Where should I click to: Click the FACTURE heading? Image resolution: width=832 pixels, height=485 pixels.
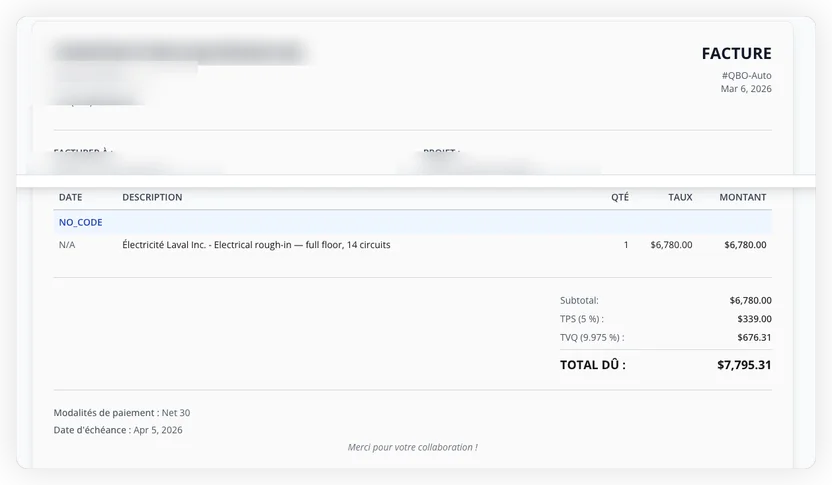(735, 54)
